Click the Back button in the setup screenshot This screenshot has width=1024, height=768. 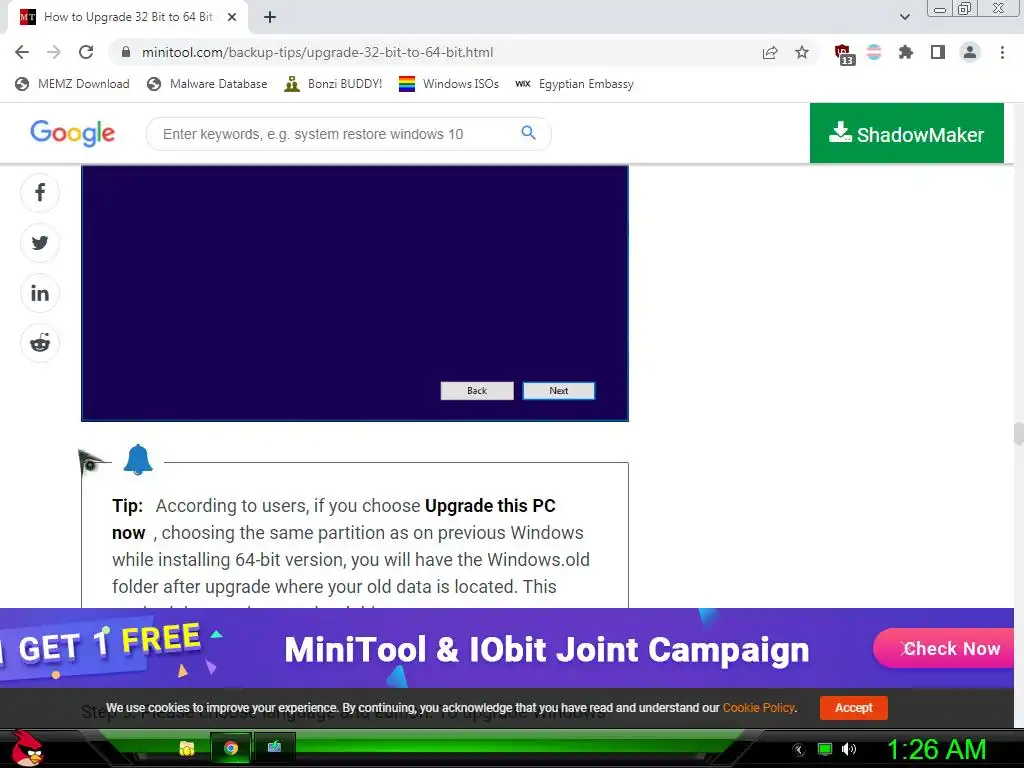tap(477, 391)
